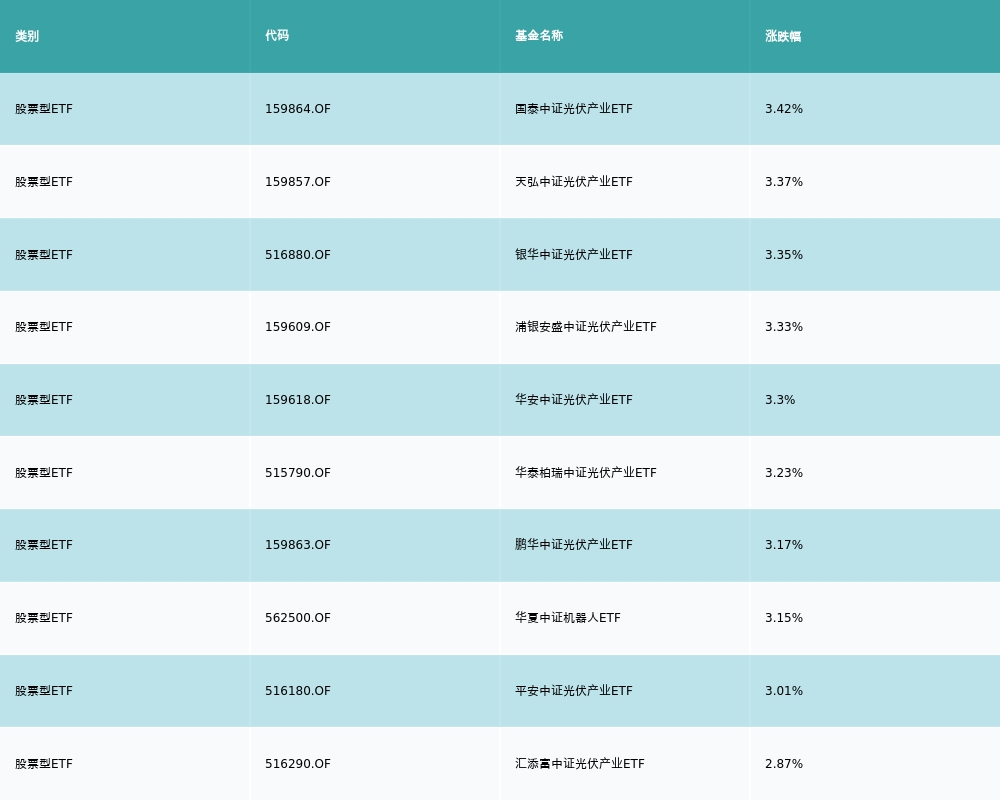Click the 3.42% change value
The width and height of the screenshot is (1000, 800).
[784, 109]
